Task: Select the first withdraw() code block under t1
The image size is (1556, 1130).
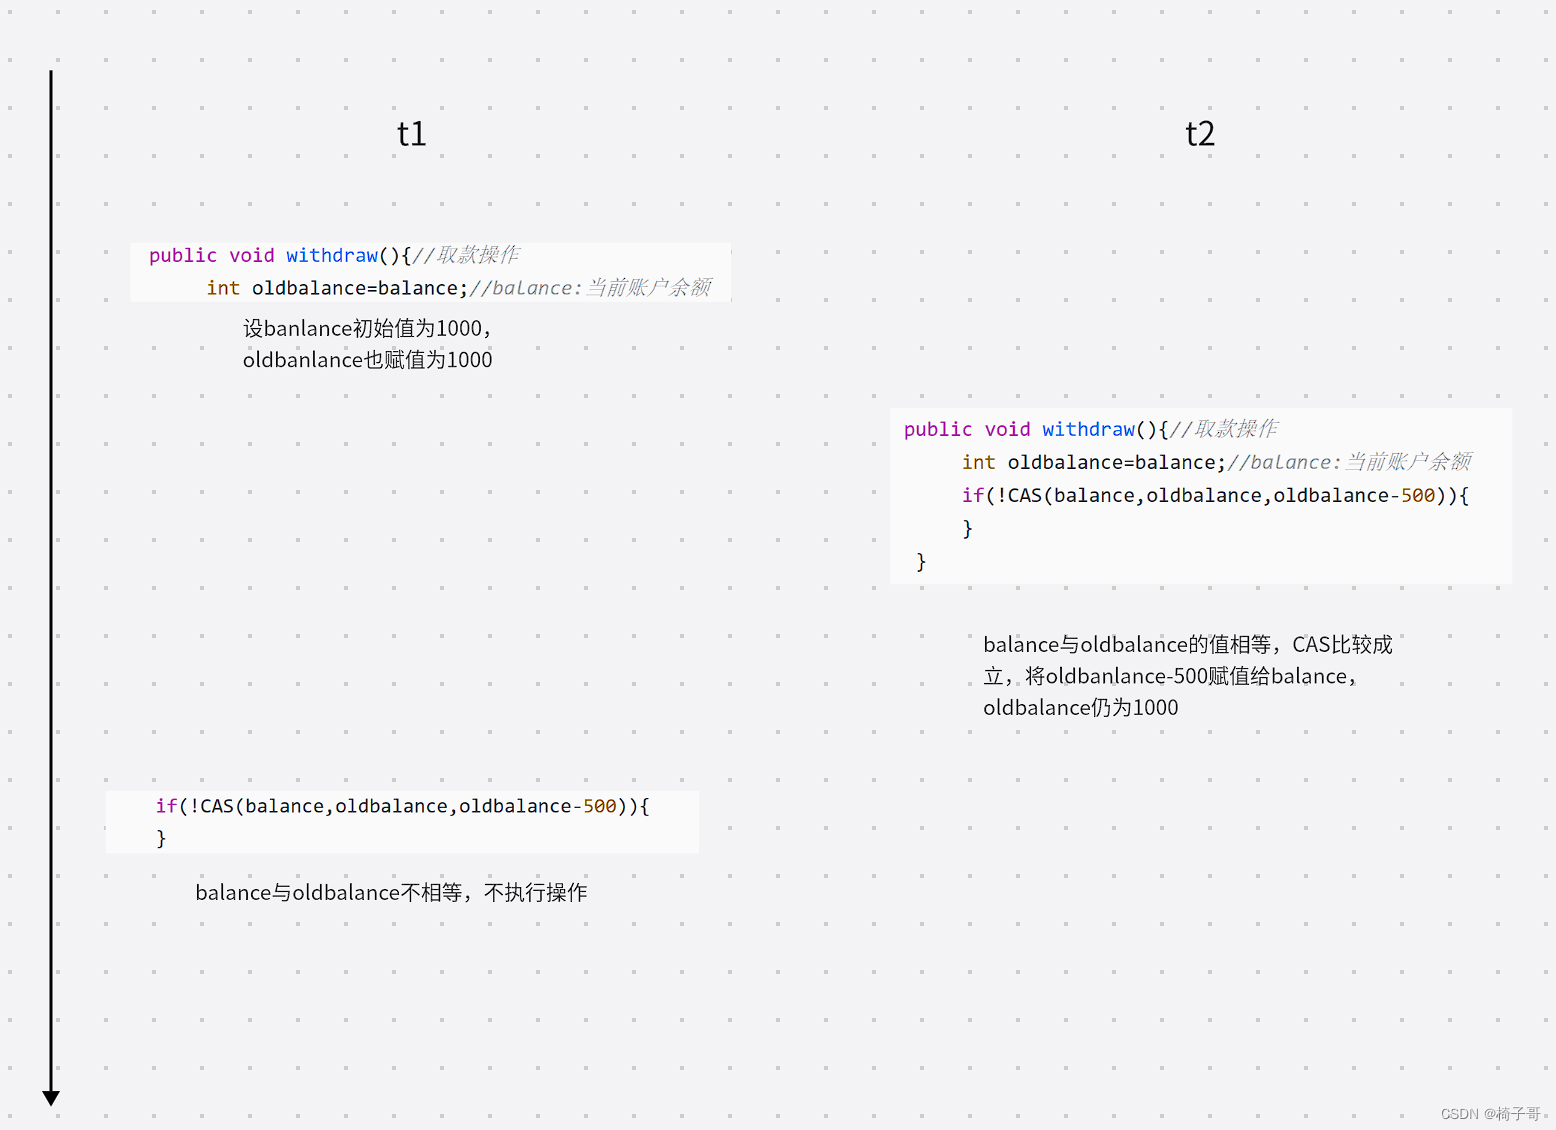Action: [430, 272]
